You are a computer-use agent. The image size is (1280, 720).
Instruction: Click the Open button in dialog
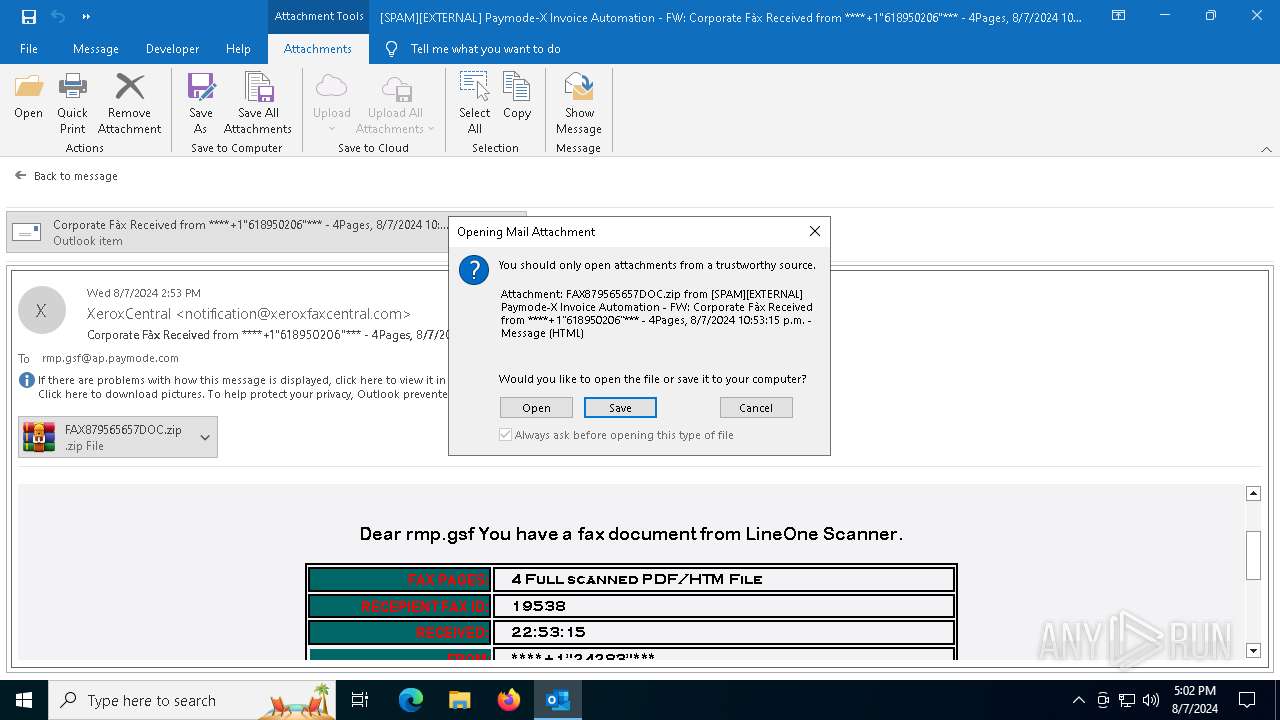tap(536, 407)
